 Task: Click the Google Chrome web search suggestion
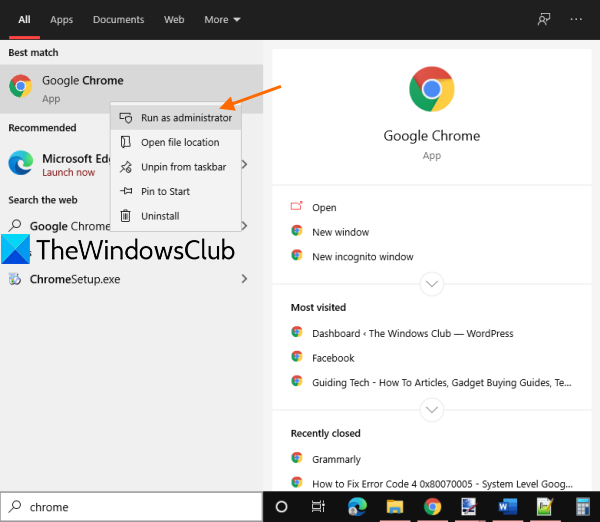70,226
